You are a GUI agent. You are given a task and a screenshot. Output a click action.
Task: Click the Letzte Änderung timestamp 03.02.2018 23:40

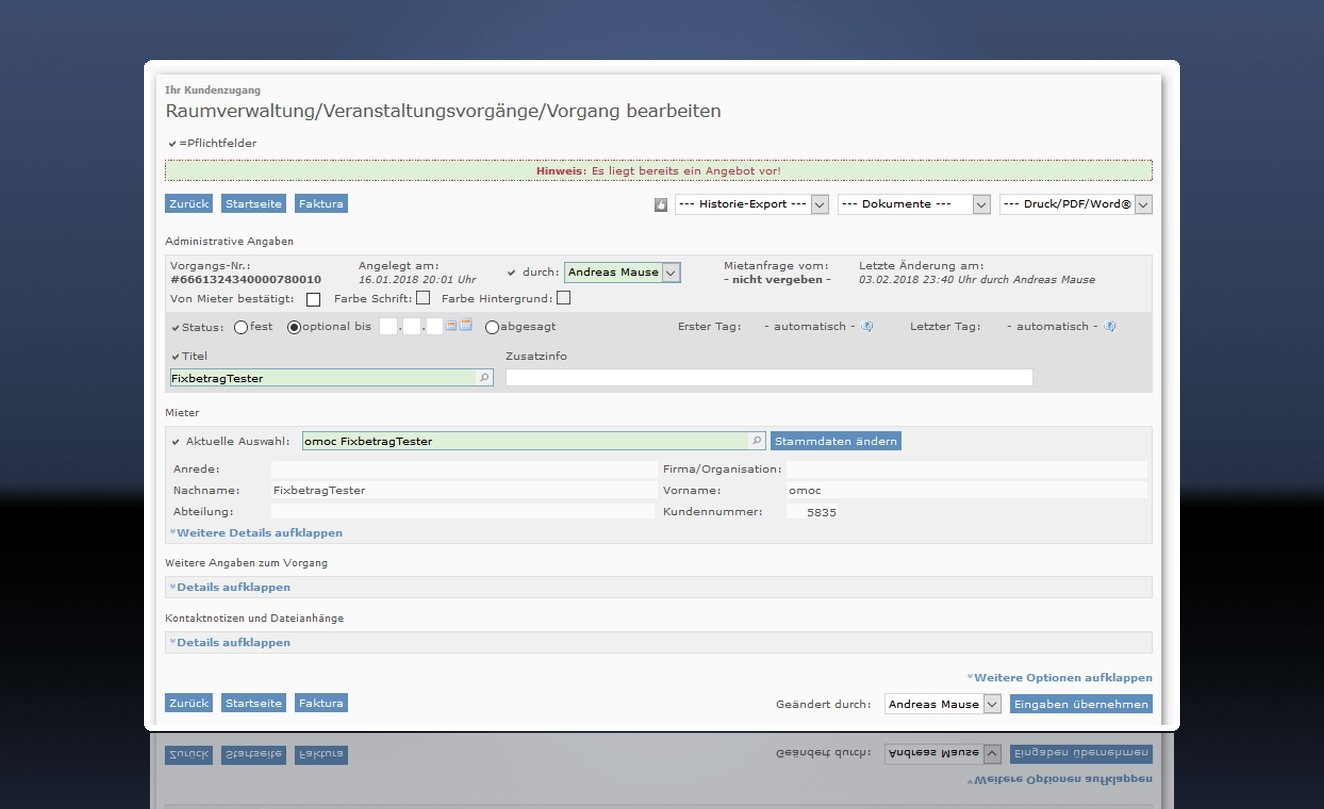point(977,280)
